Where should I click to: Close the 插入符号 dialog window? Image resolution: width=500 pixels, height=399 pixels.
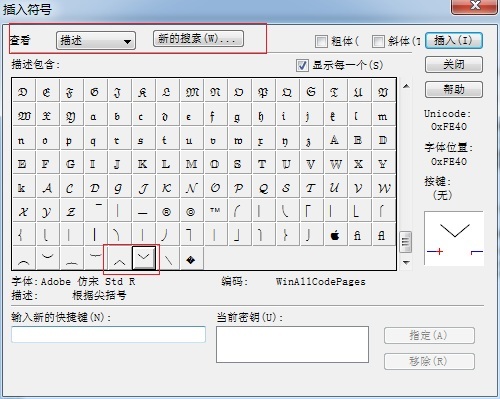(474, 6)
